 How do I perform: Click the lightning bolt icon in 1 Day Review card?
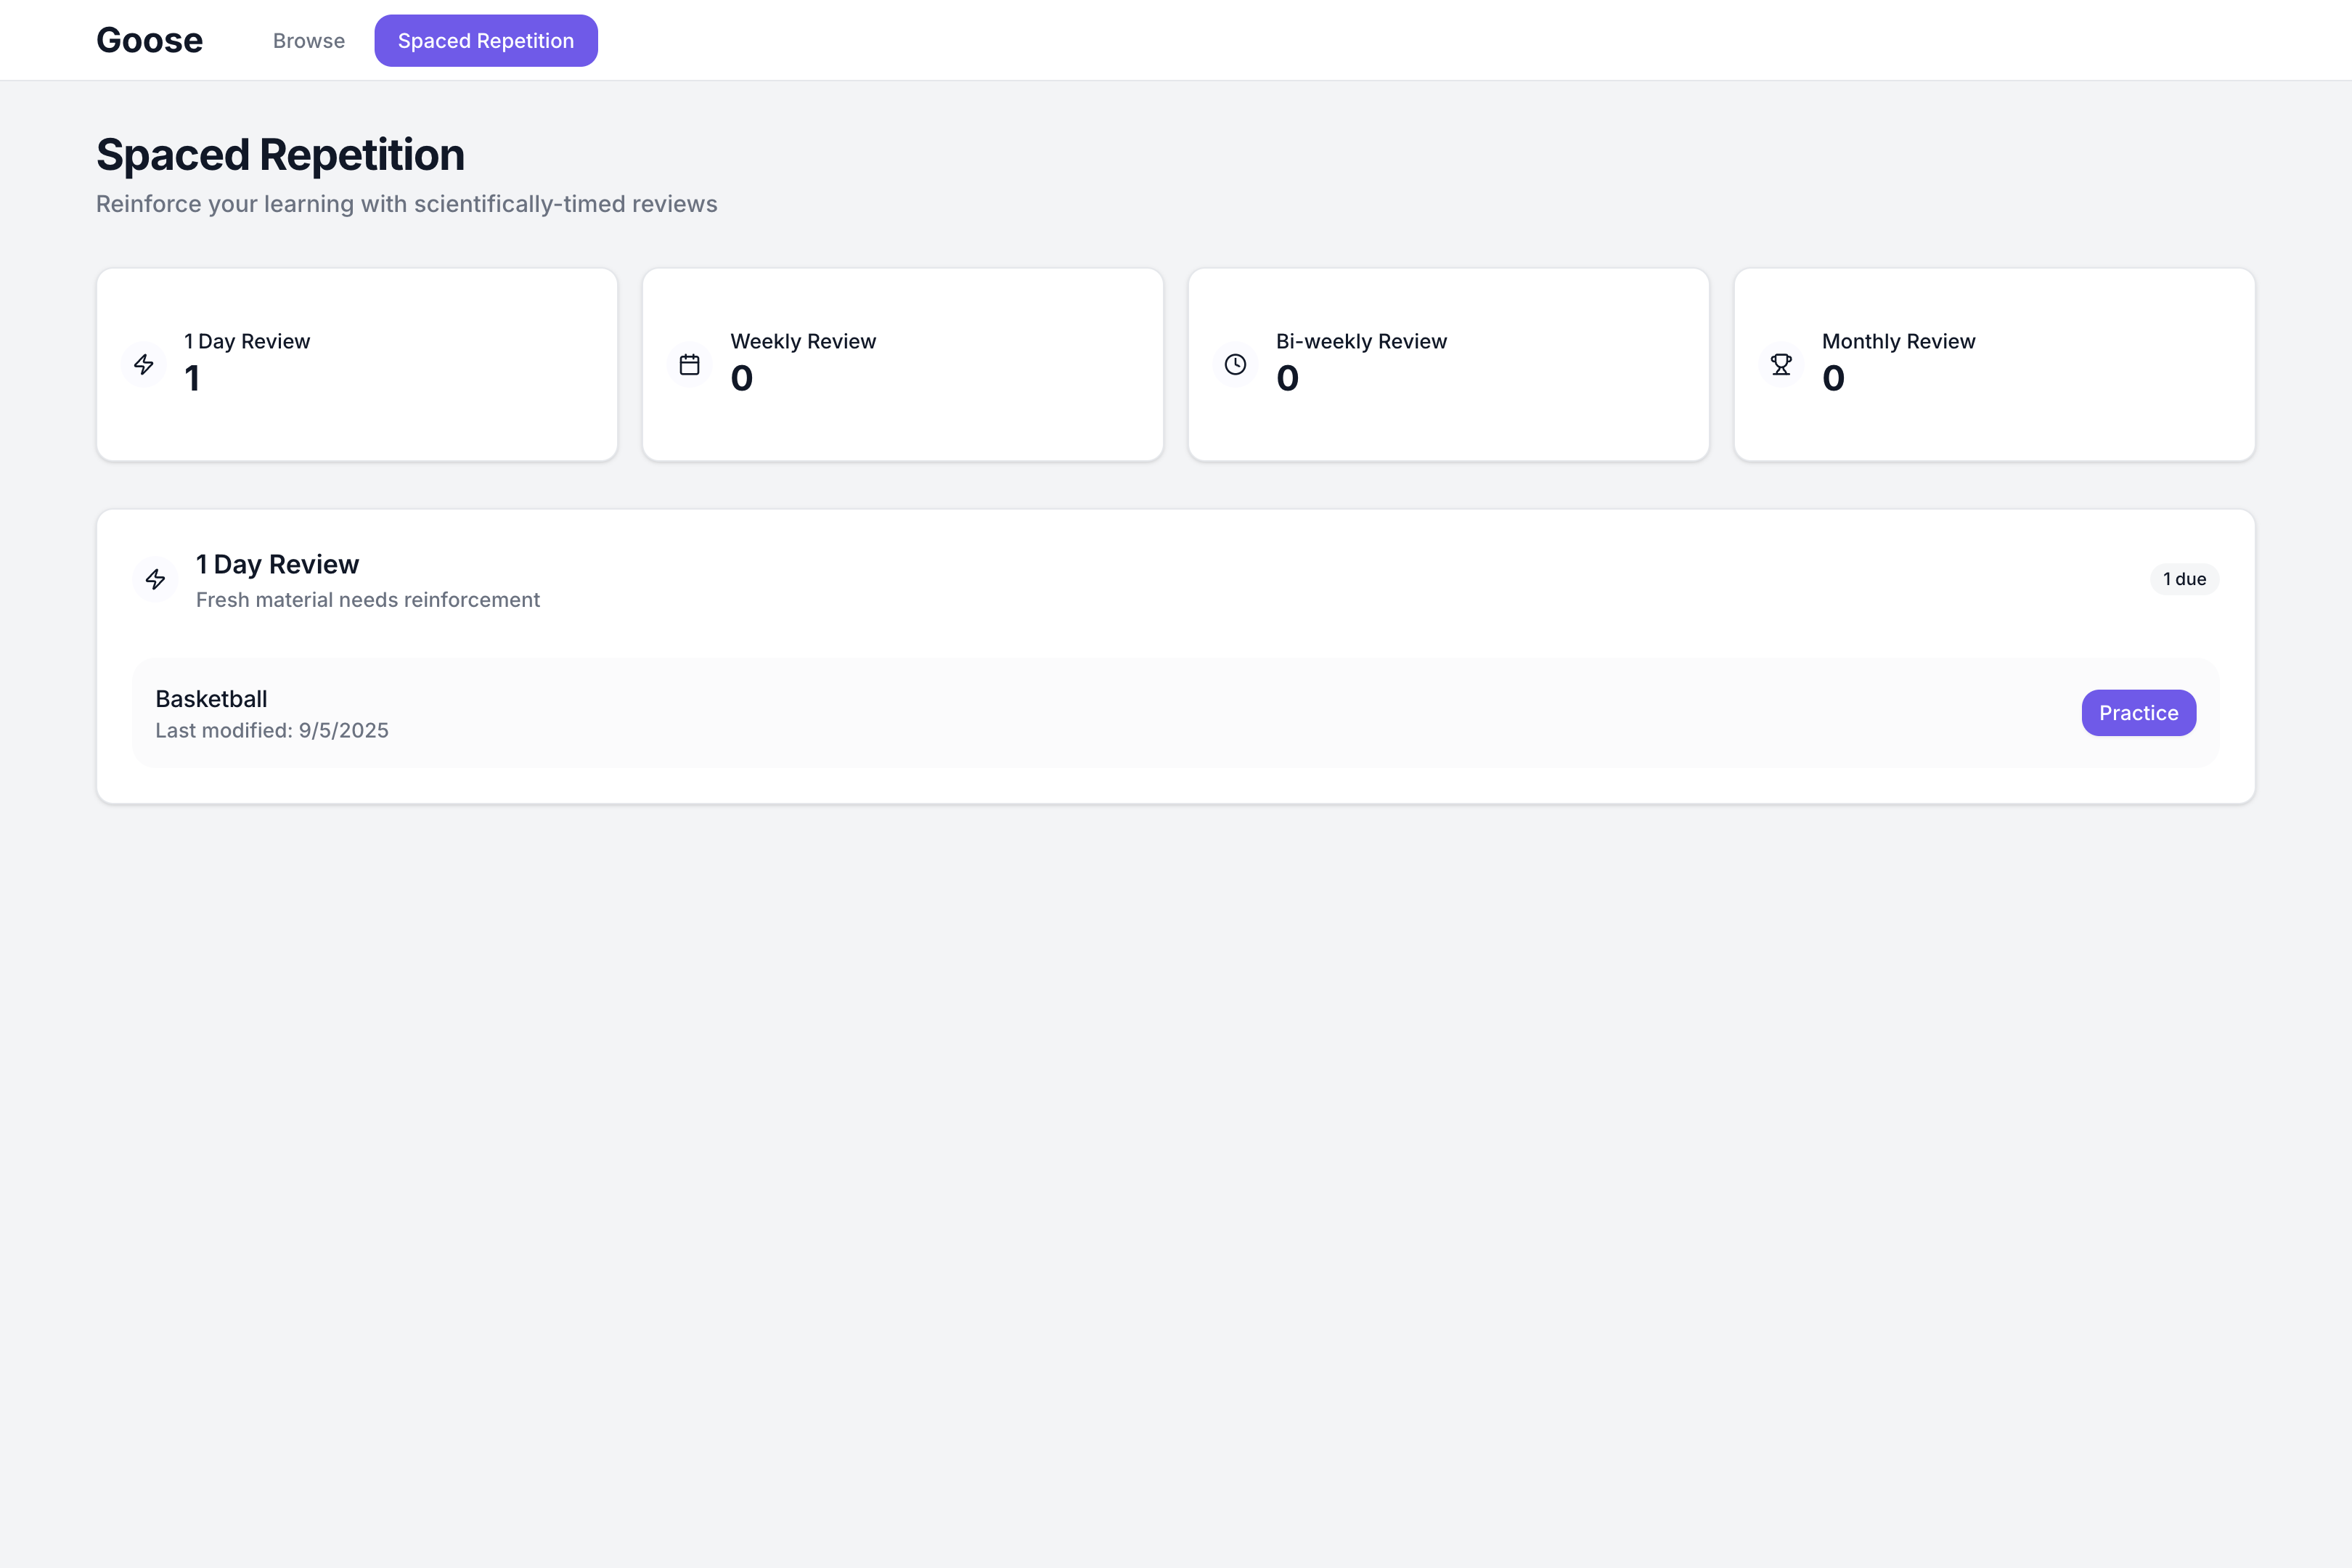tap(144, 364)
